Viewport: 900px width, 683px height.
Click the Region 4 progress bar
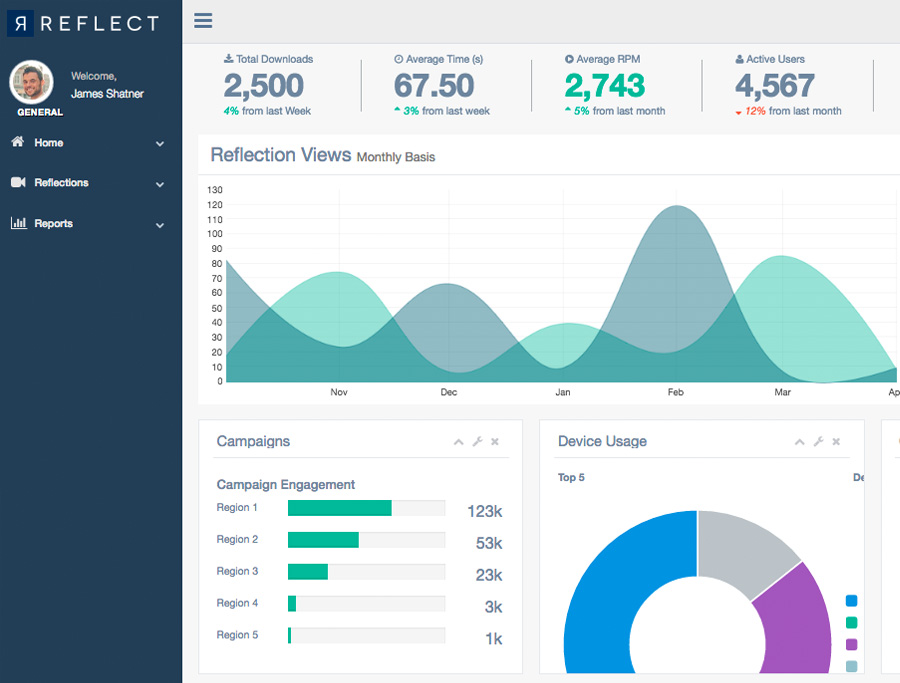click(366, 603)
